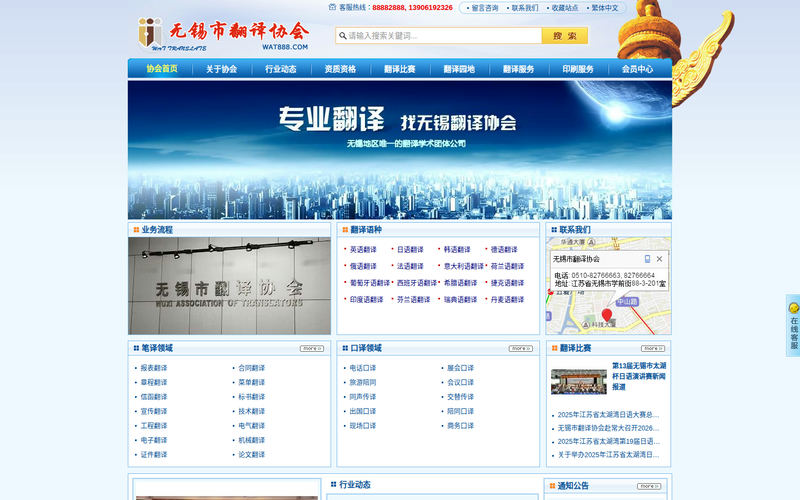Open 交替传译 in 口译领域
The image size is (800, 500).
(460, 396)
